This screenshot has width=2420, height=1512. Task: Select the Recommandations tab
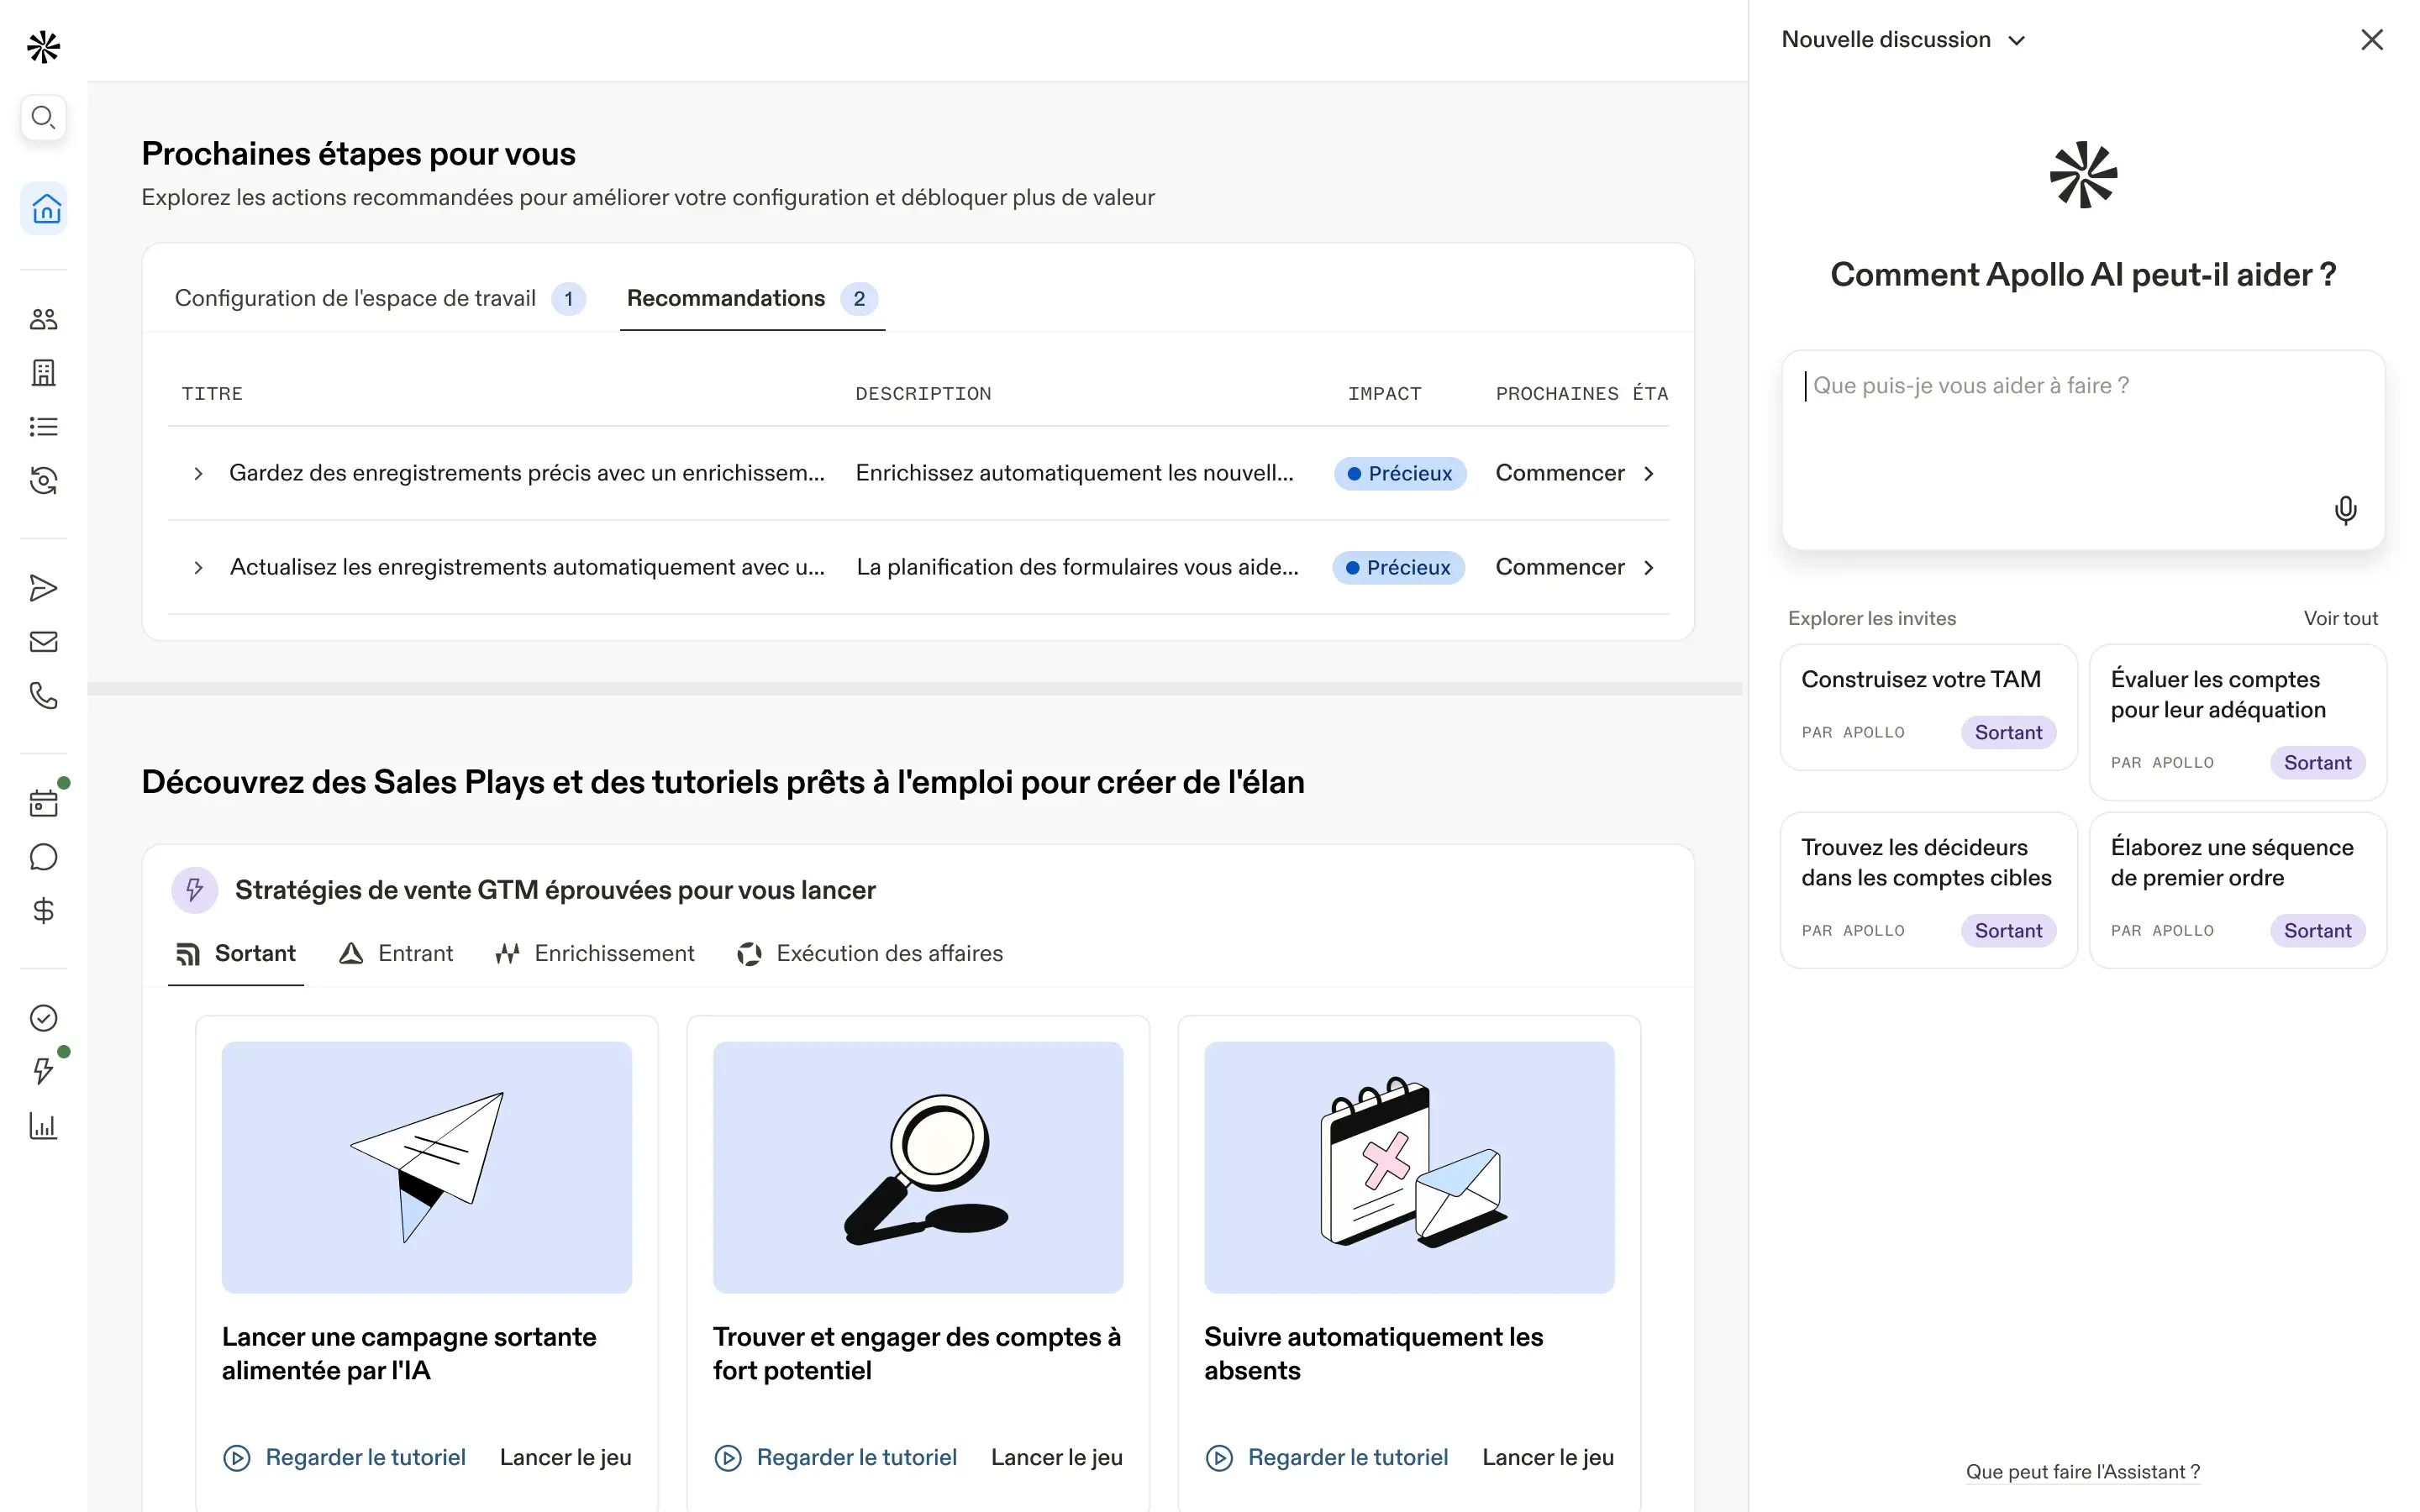752,299
